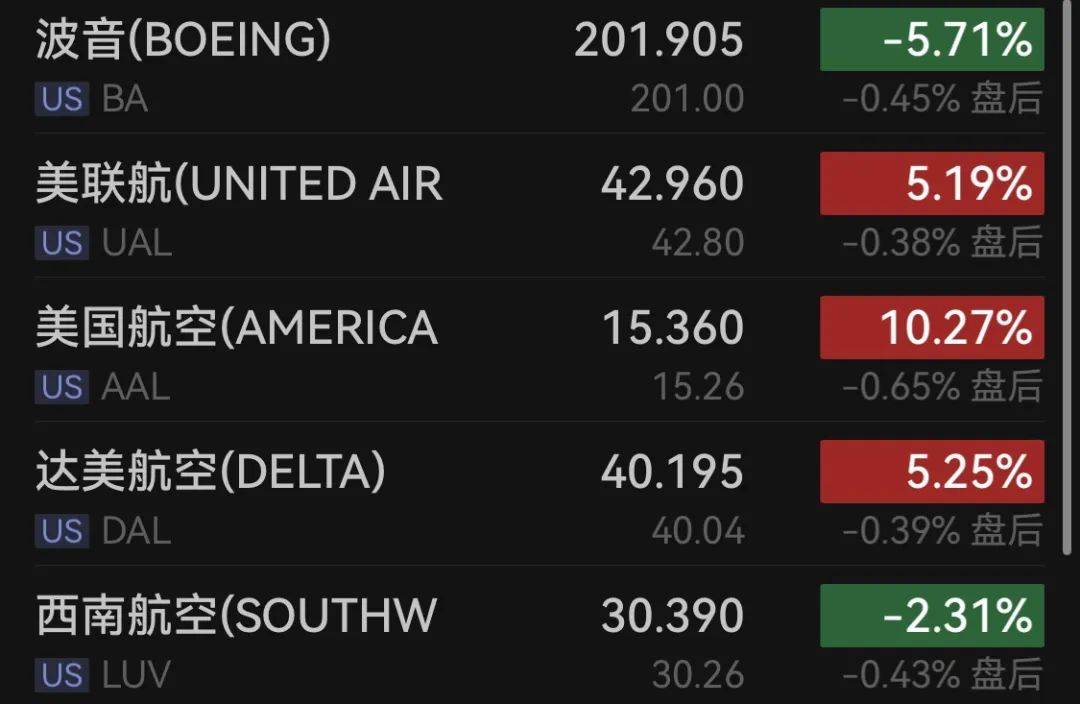
Task: Click the US market badge beside DAL
Action: 62,531
